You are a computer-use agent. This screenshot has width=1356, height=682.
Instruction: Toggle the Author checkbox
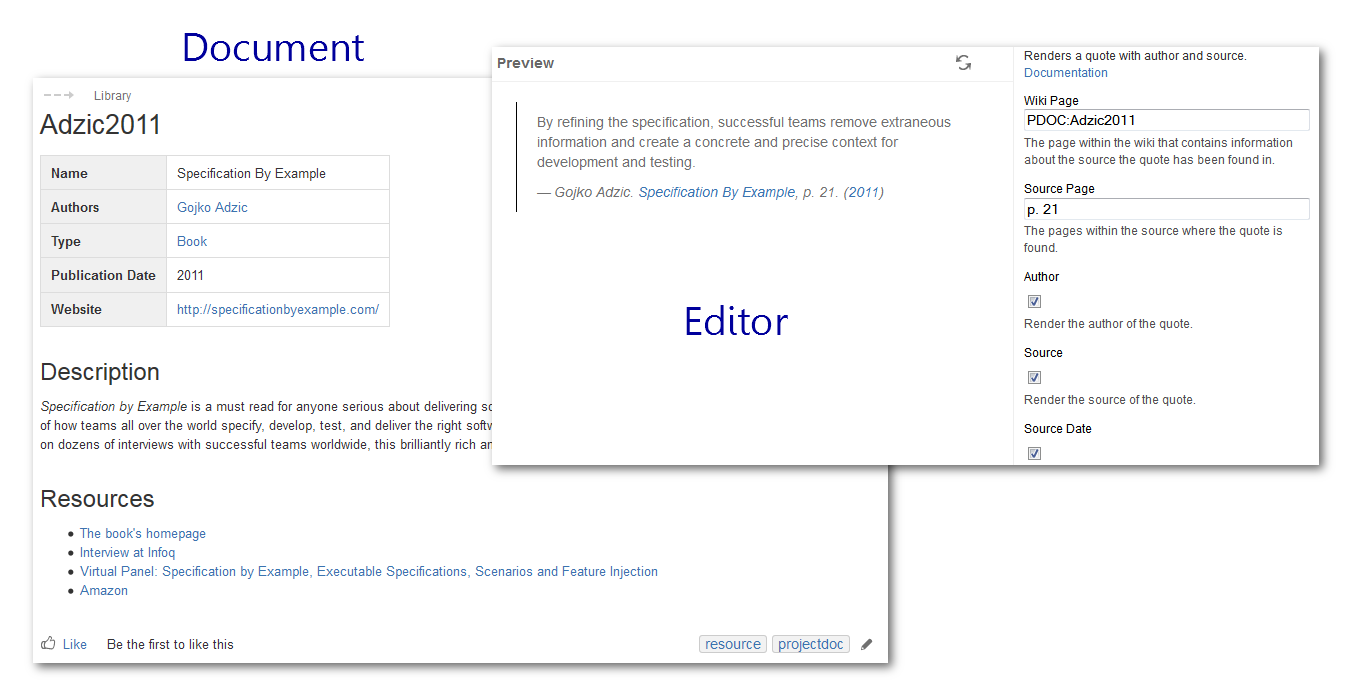tap(1035, 301)
